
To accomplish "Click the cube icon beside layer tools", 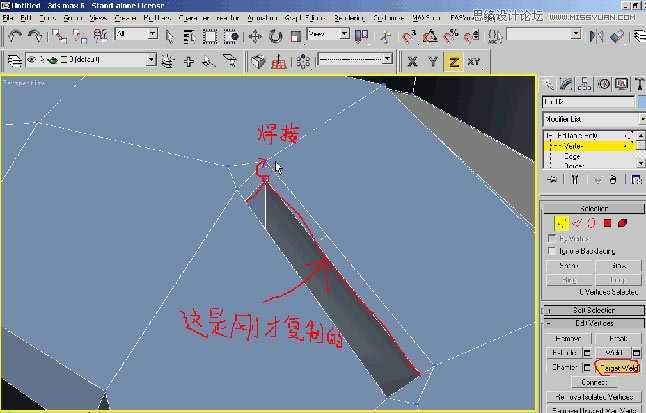I will (x=258, y=61).
